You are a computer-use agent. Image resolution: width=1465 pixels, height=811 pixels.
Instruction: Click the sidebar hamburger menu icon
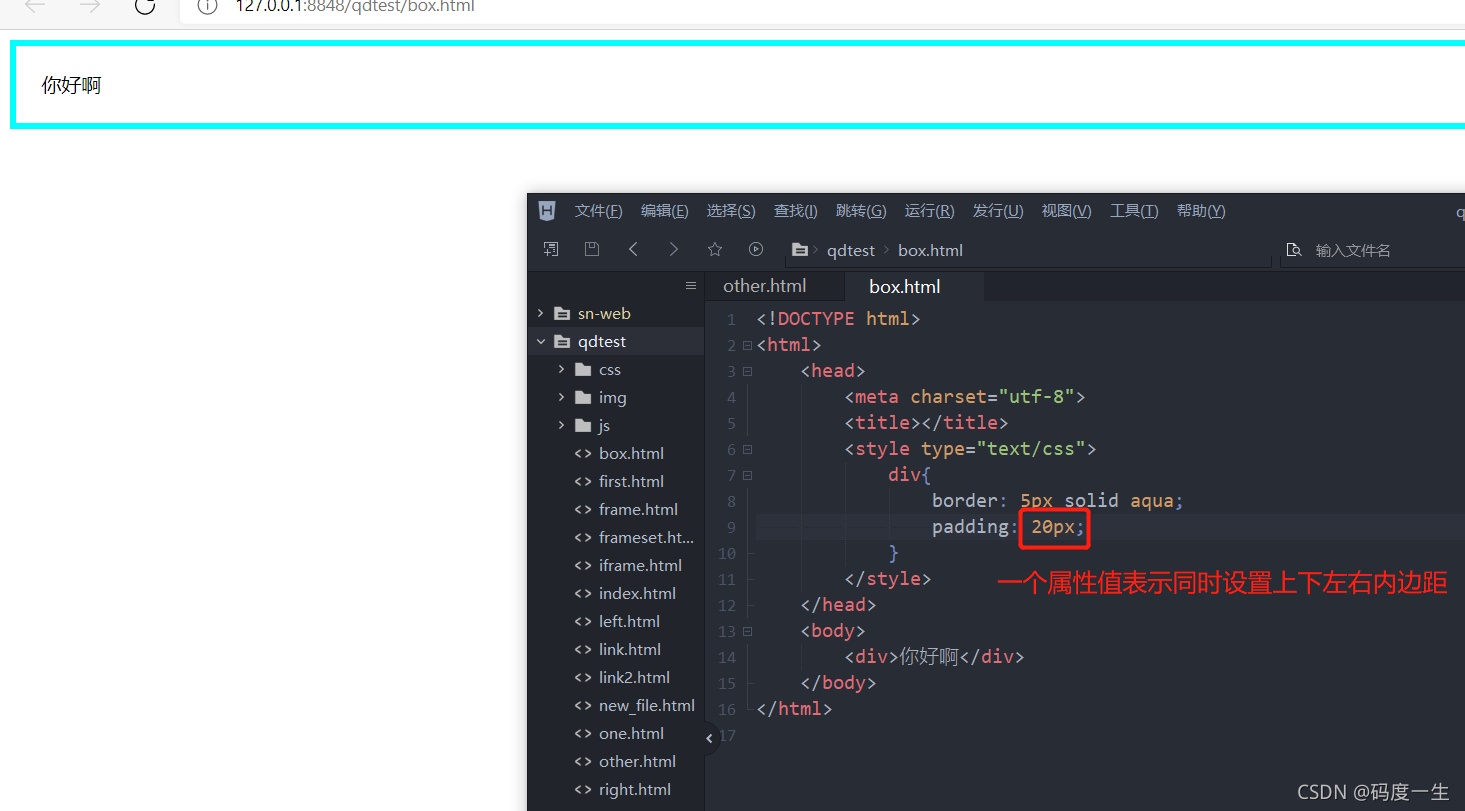[690, 286]
